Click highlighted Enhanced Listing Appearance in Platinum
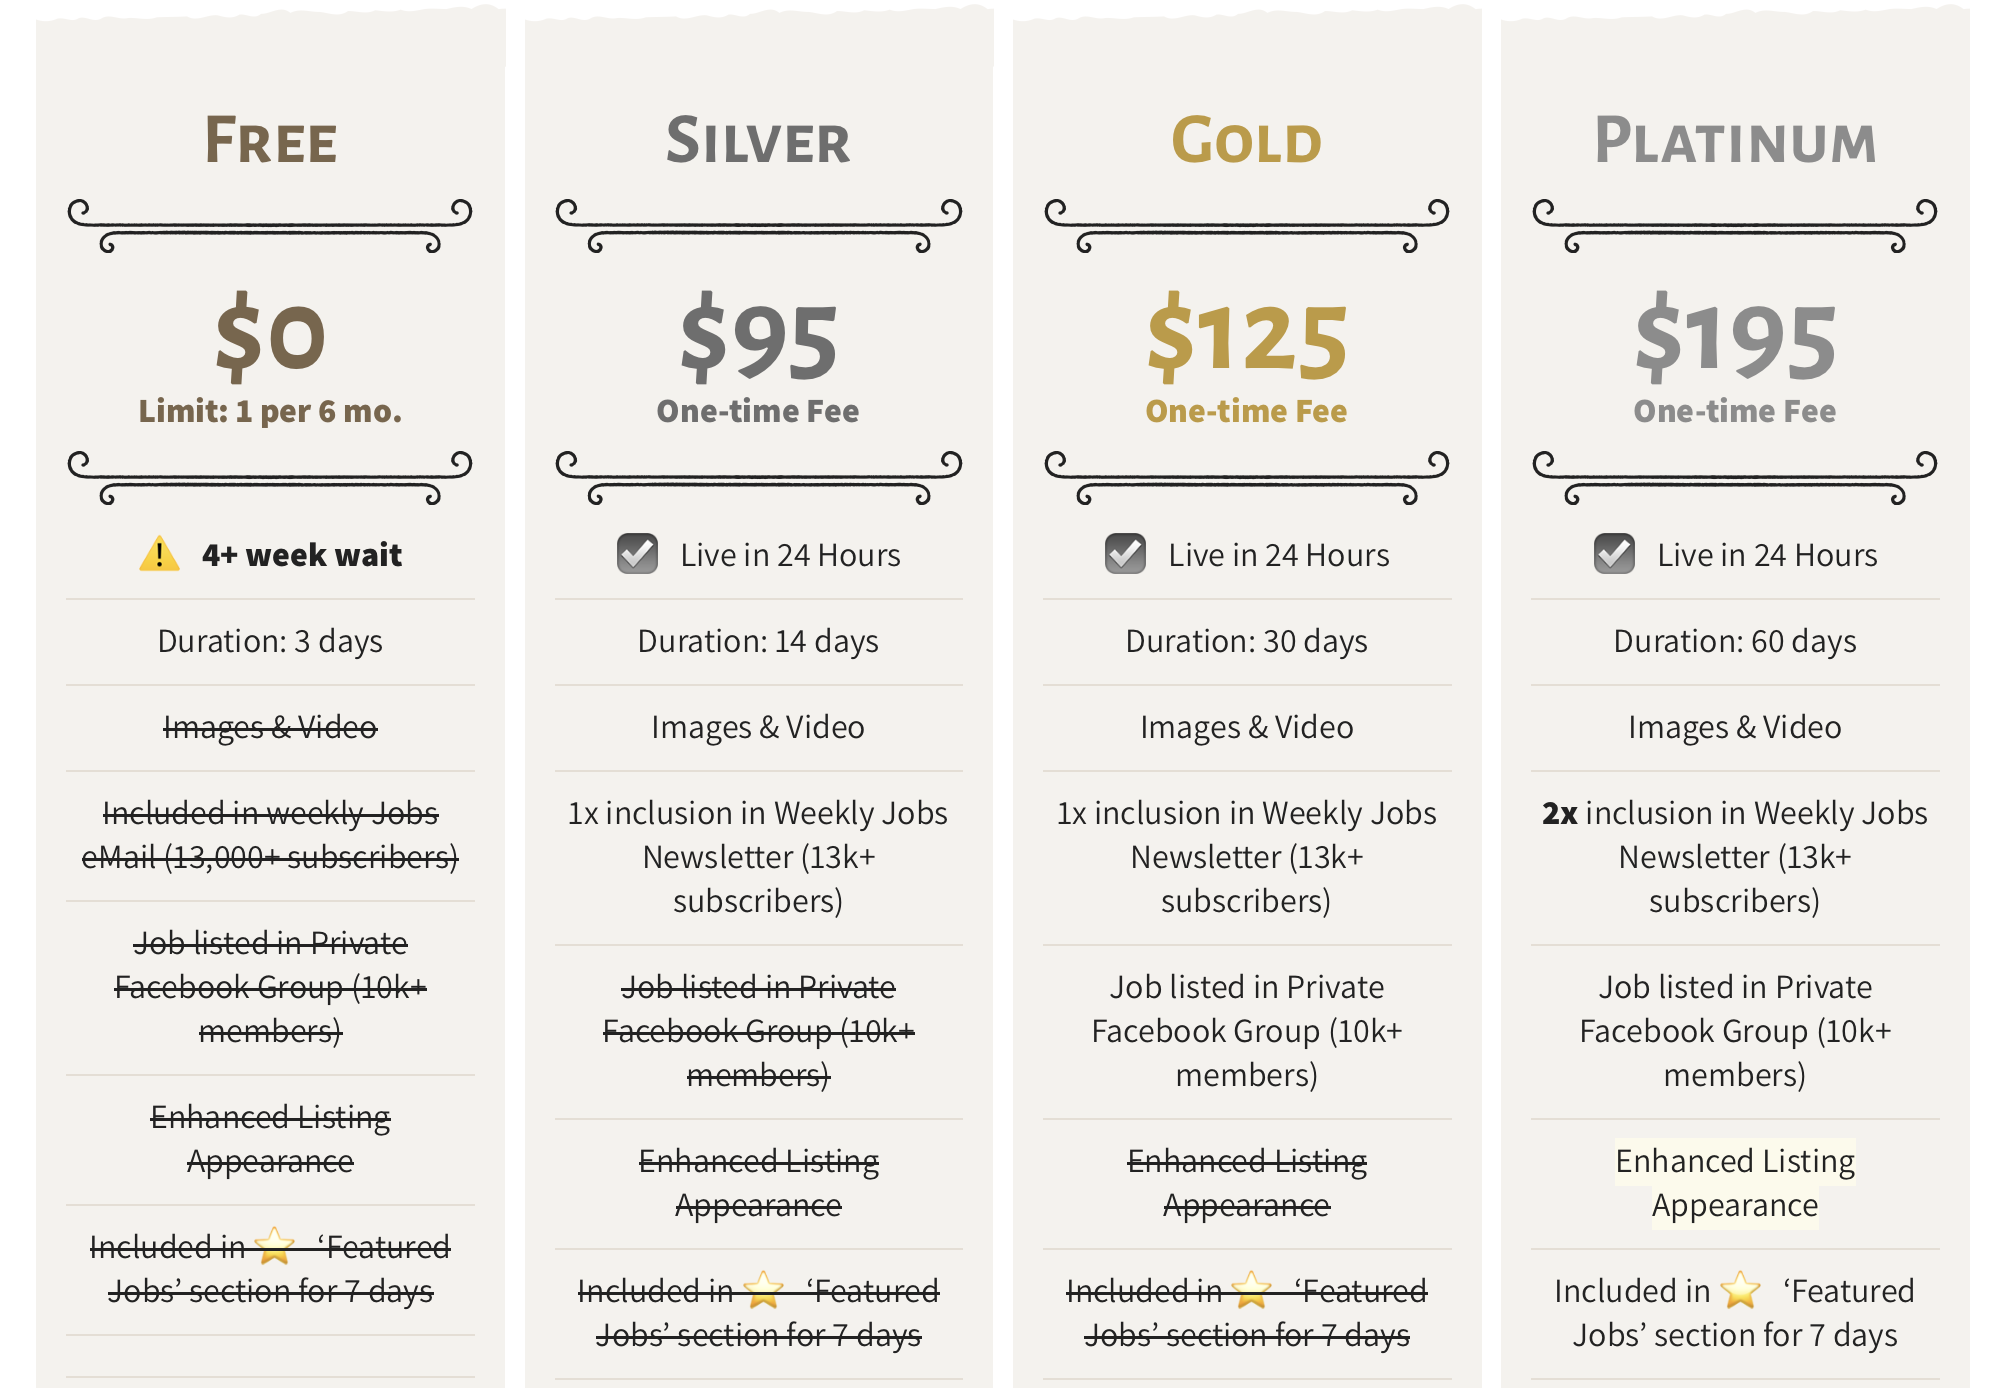The width and height of the screenshot is (2016, 1388). 1735,1183
